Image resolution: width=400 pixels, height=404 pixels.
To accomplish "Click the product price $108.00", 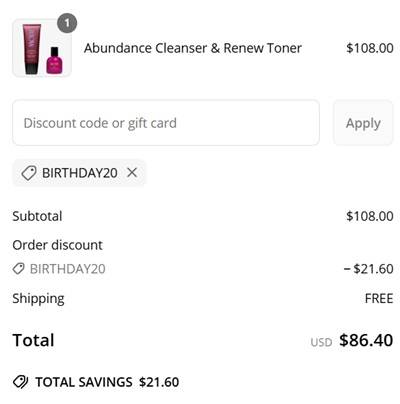I will coord(370,48).
